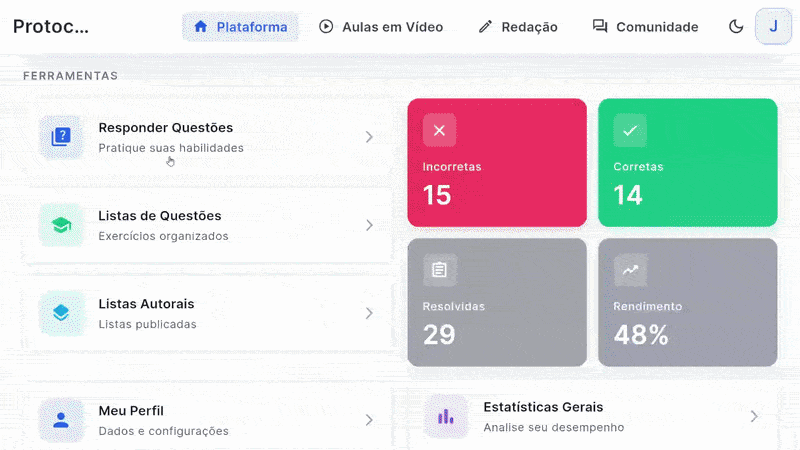
Task: Open Listas de Questões title
Action: [160, 216]
